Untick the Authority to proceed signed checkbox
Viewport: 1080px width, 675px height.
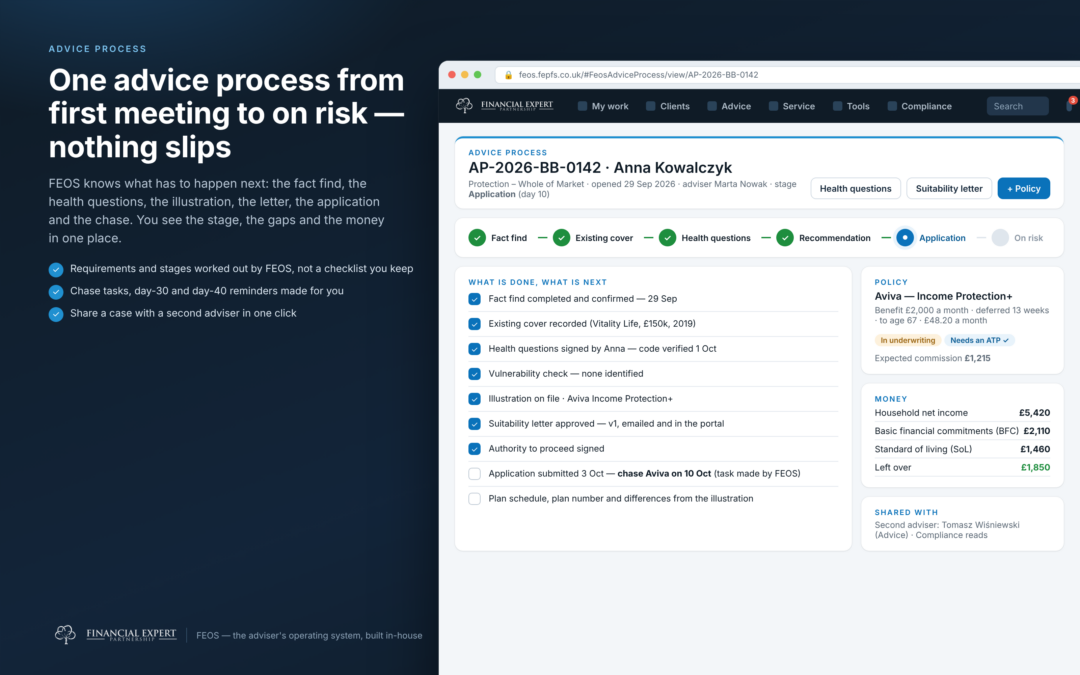(x=475, y=448)
